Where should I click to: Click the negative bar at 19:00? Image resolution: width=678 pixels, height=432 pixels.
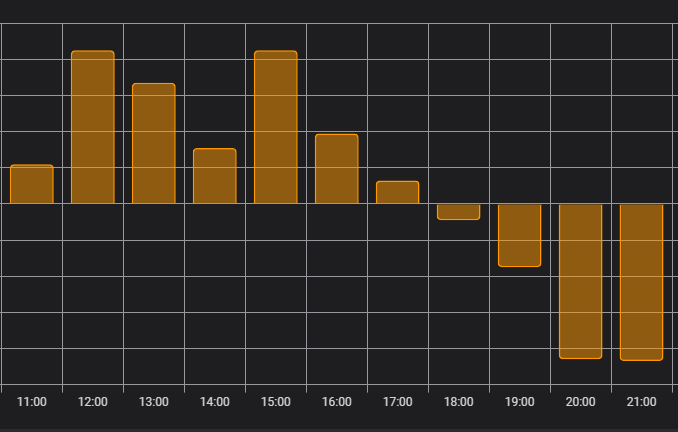520,235
